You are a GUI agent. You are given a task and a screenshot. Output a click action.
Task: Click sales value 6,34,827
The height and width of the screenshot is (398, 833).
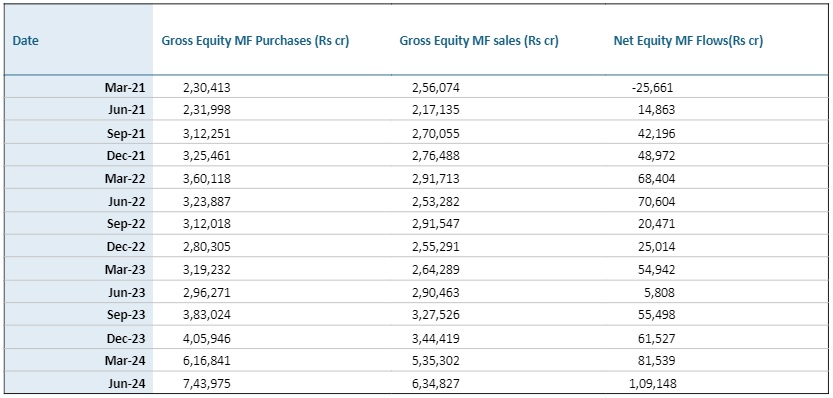click(x=436, y=384)
